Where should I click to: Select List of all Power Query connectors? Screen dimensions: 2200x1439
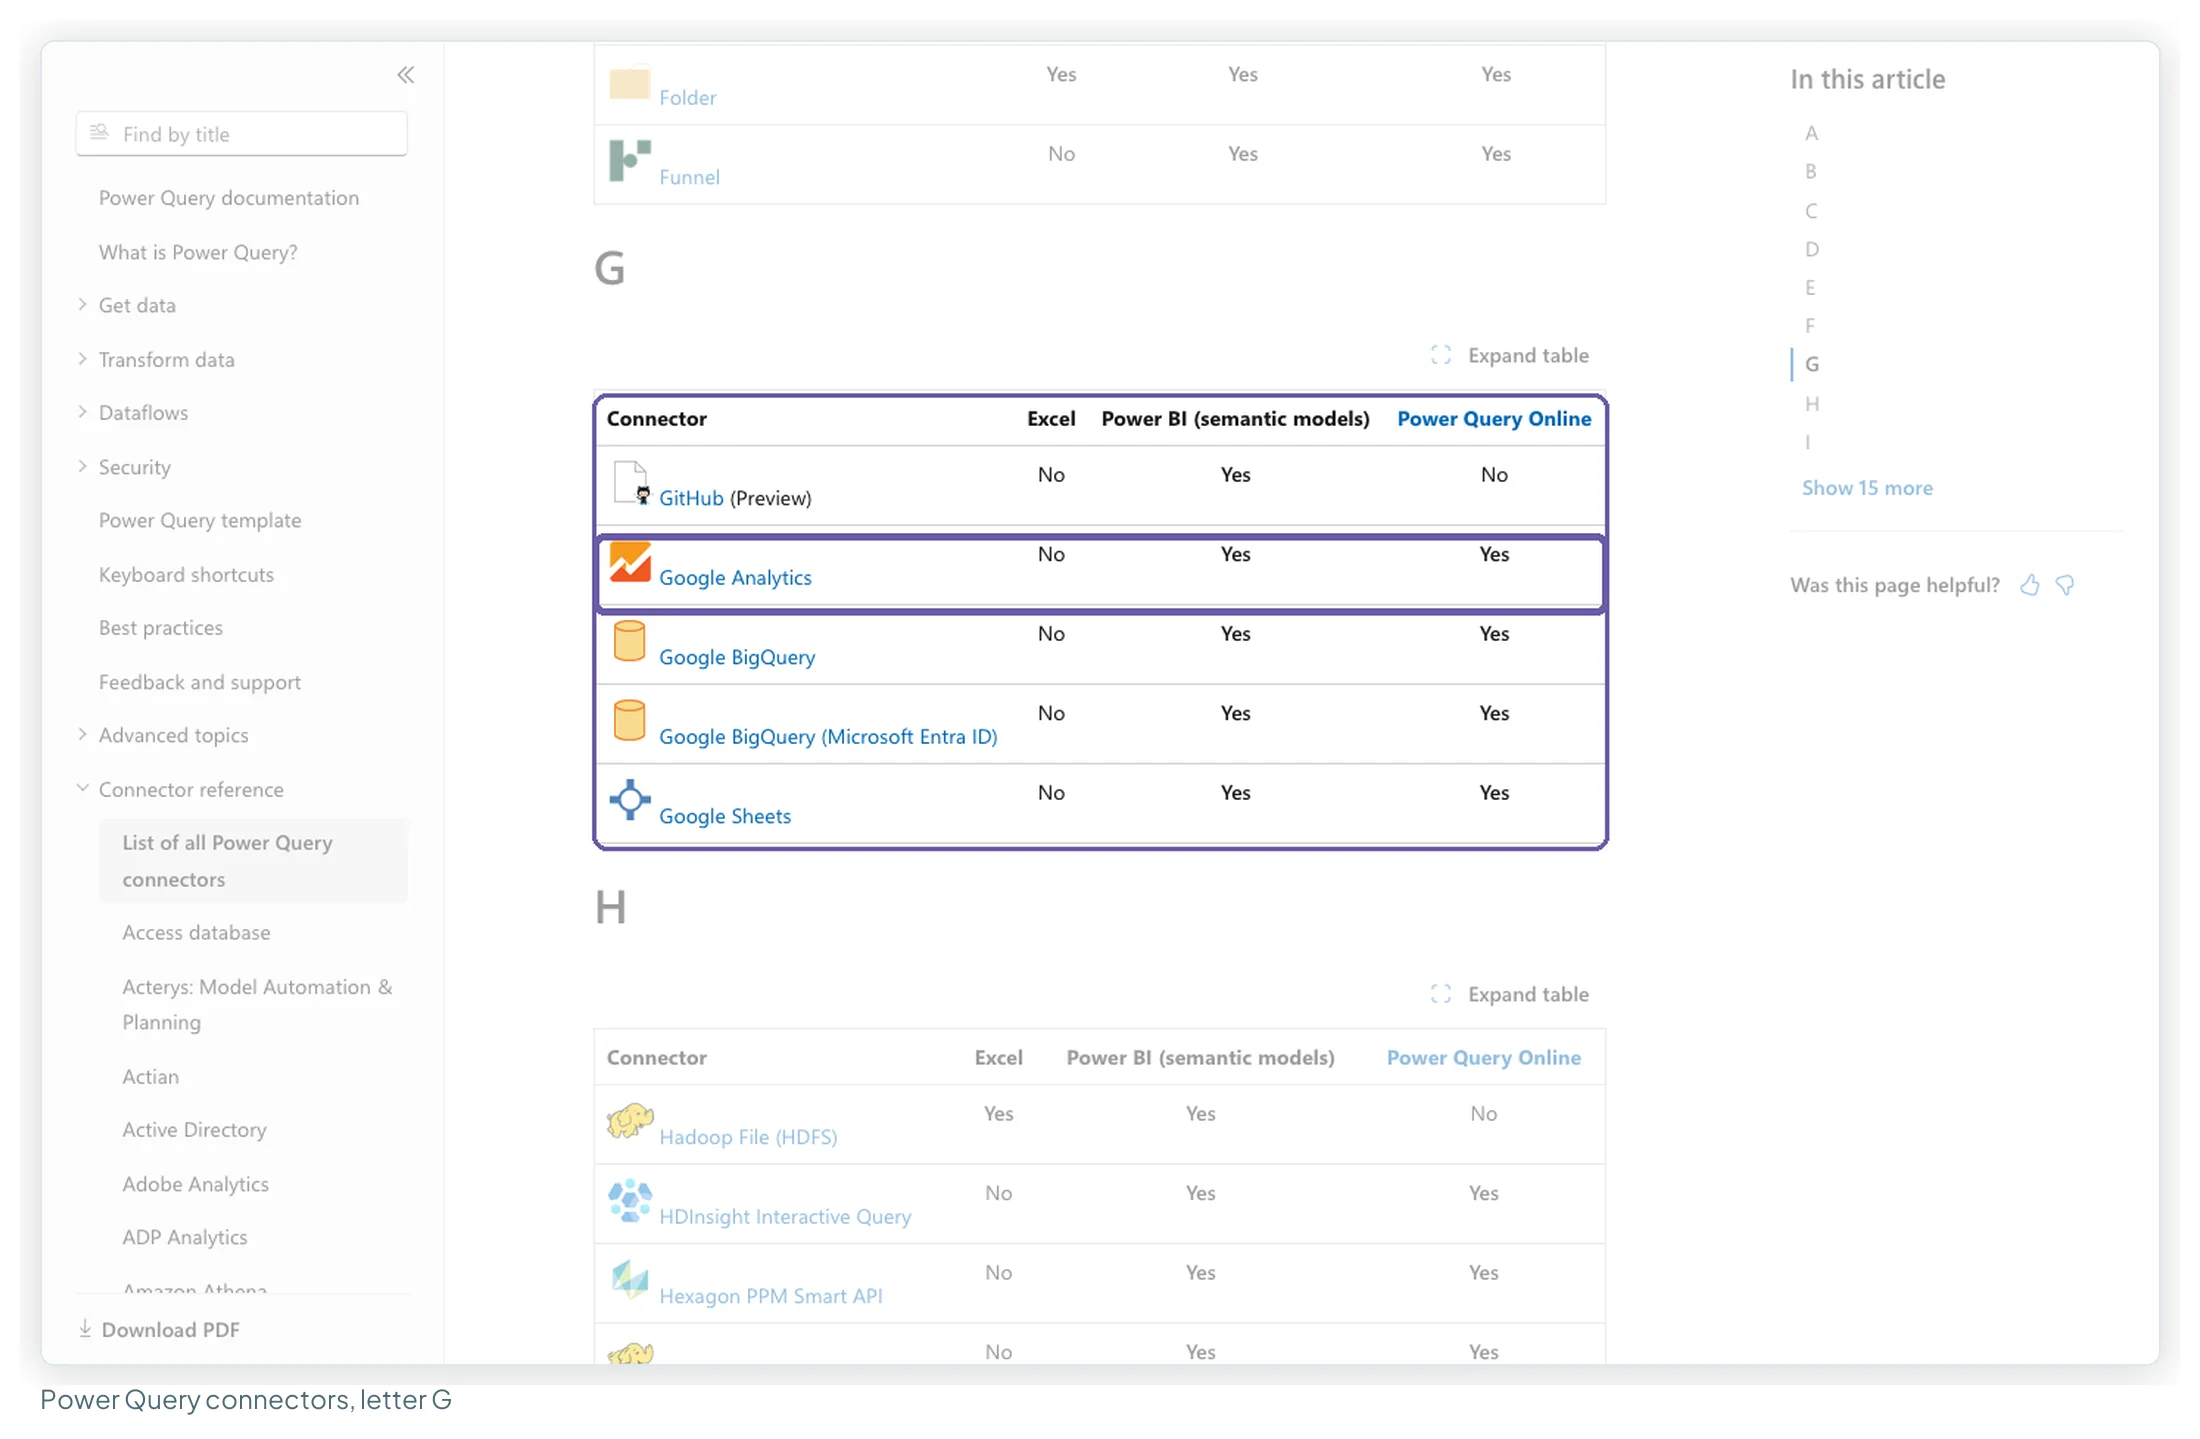point(254,860)
